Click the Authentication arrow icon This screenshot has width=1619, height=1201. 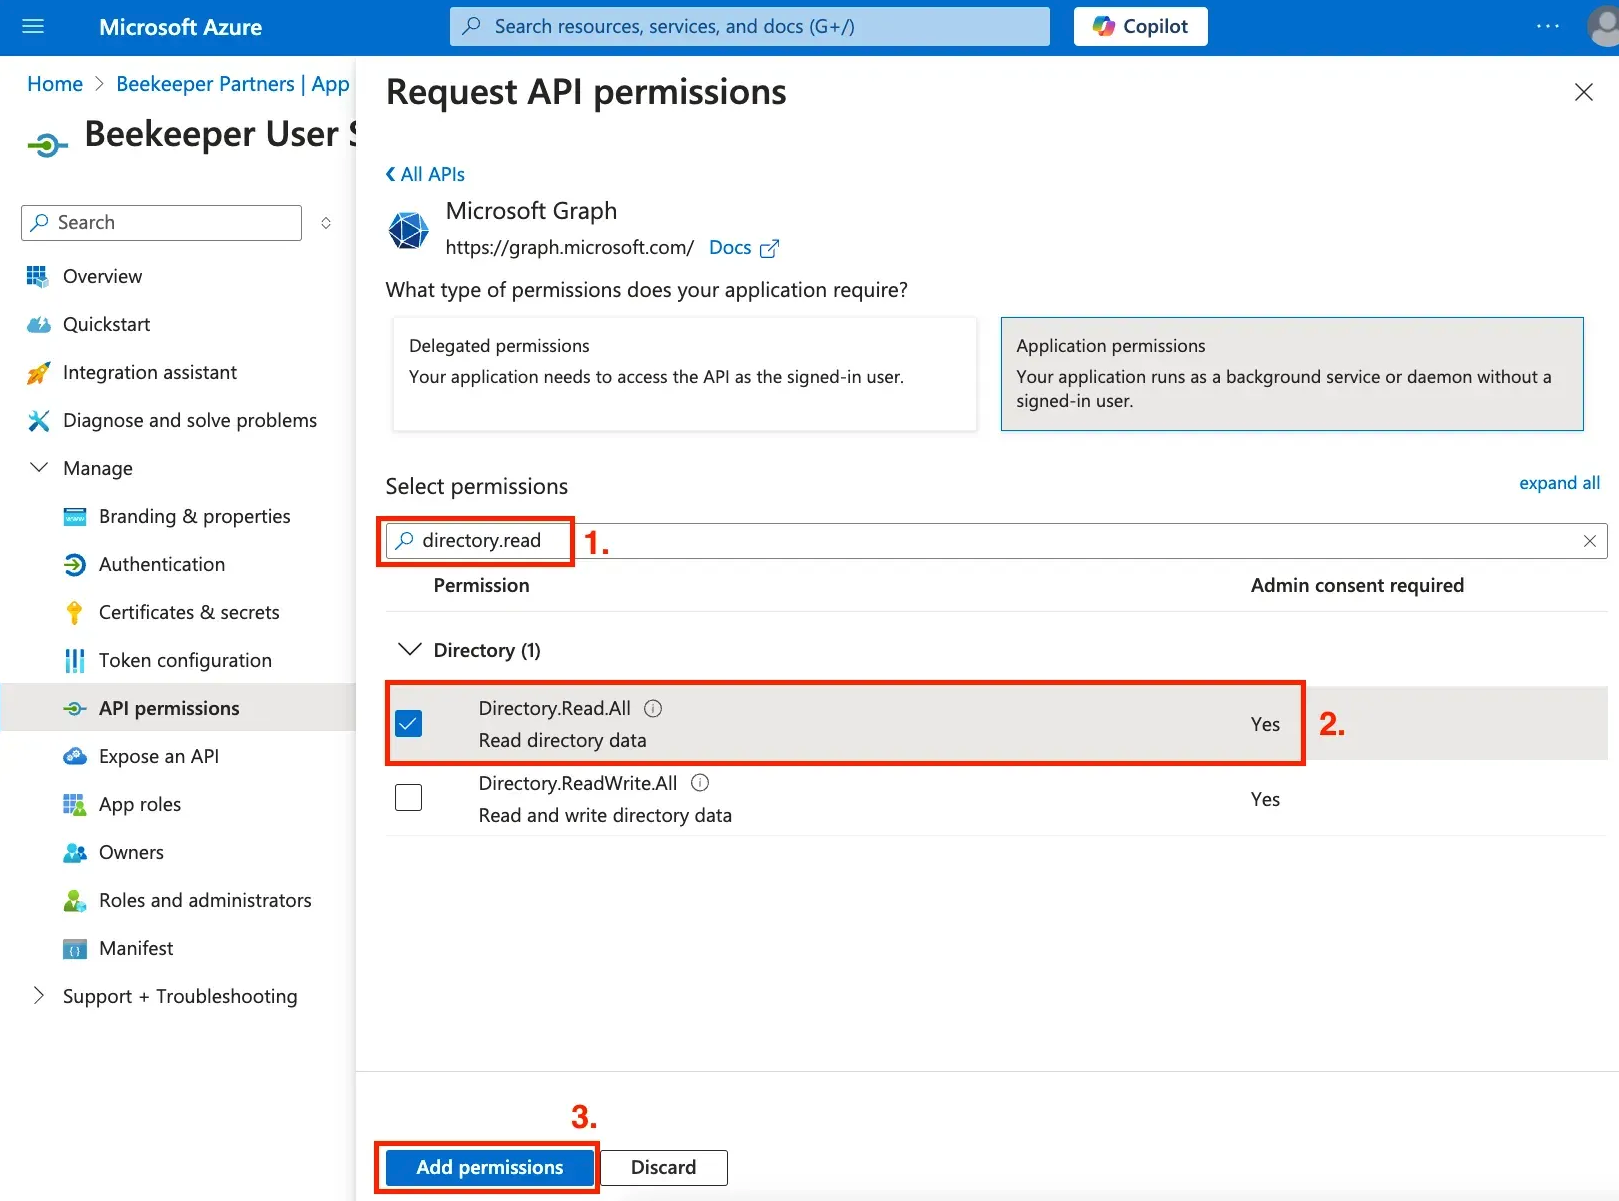(x=75, y=565)
